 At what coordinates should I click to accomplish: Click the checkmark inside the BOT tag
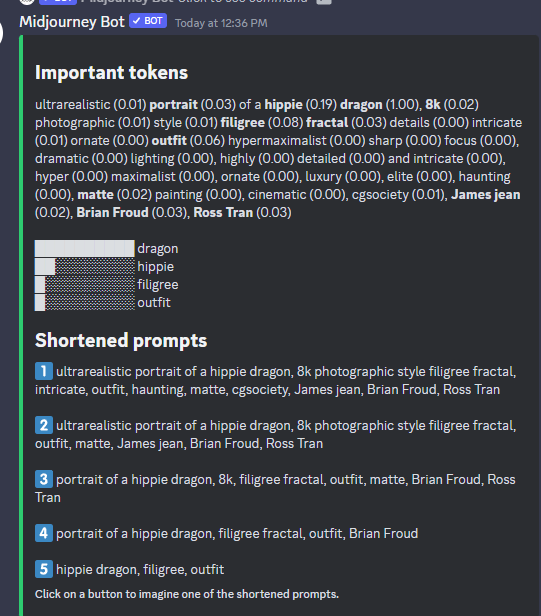click(136, 21)
